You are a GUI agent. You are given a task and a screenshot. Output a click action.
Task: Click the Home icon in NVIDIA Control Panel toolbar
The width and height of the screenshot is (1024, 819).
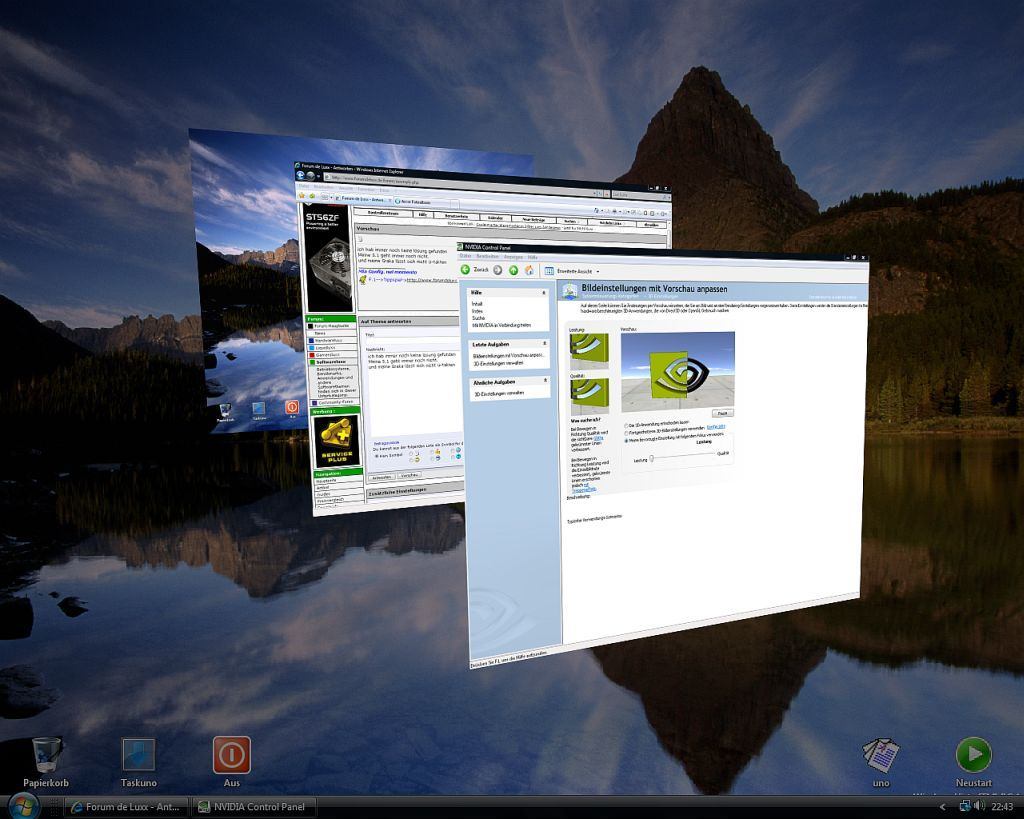530,270
